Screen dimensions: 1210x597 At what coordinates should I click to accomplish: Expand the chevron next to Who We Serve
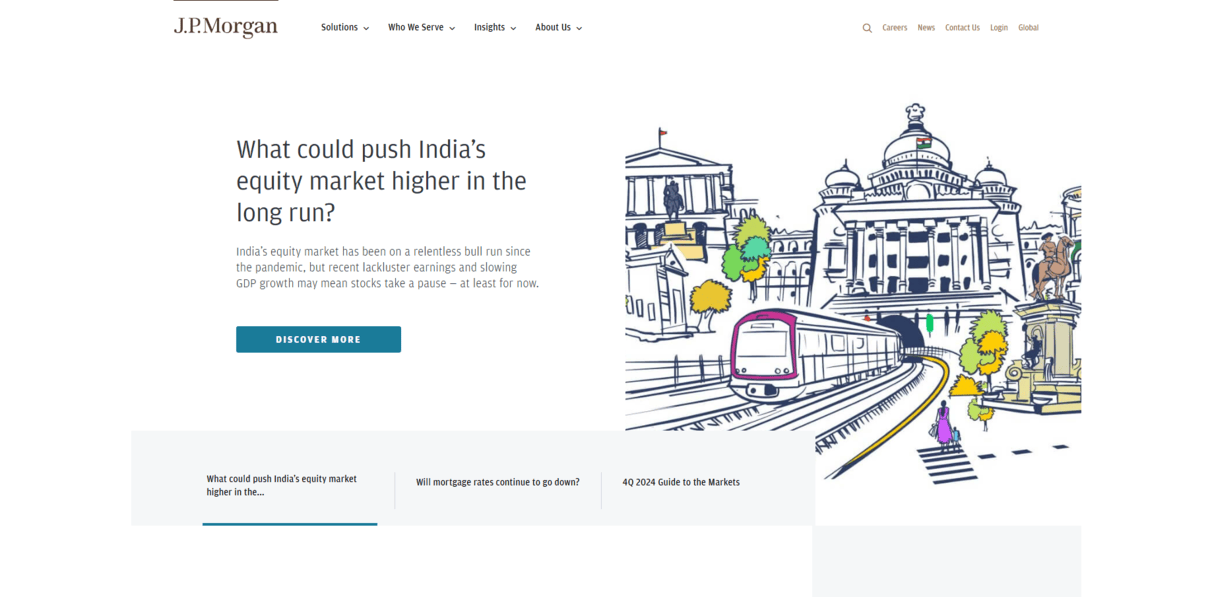[x=452, y=29]
